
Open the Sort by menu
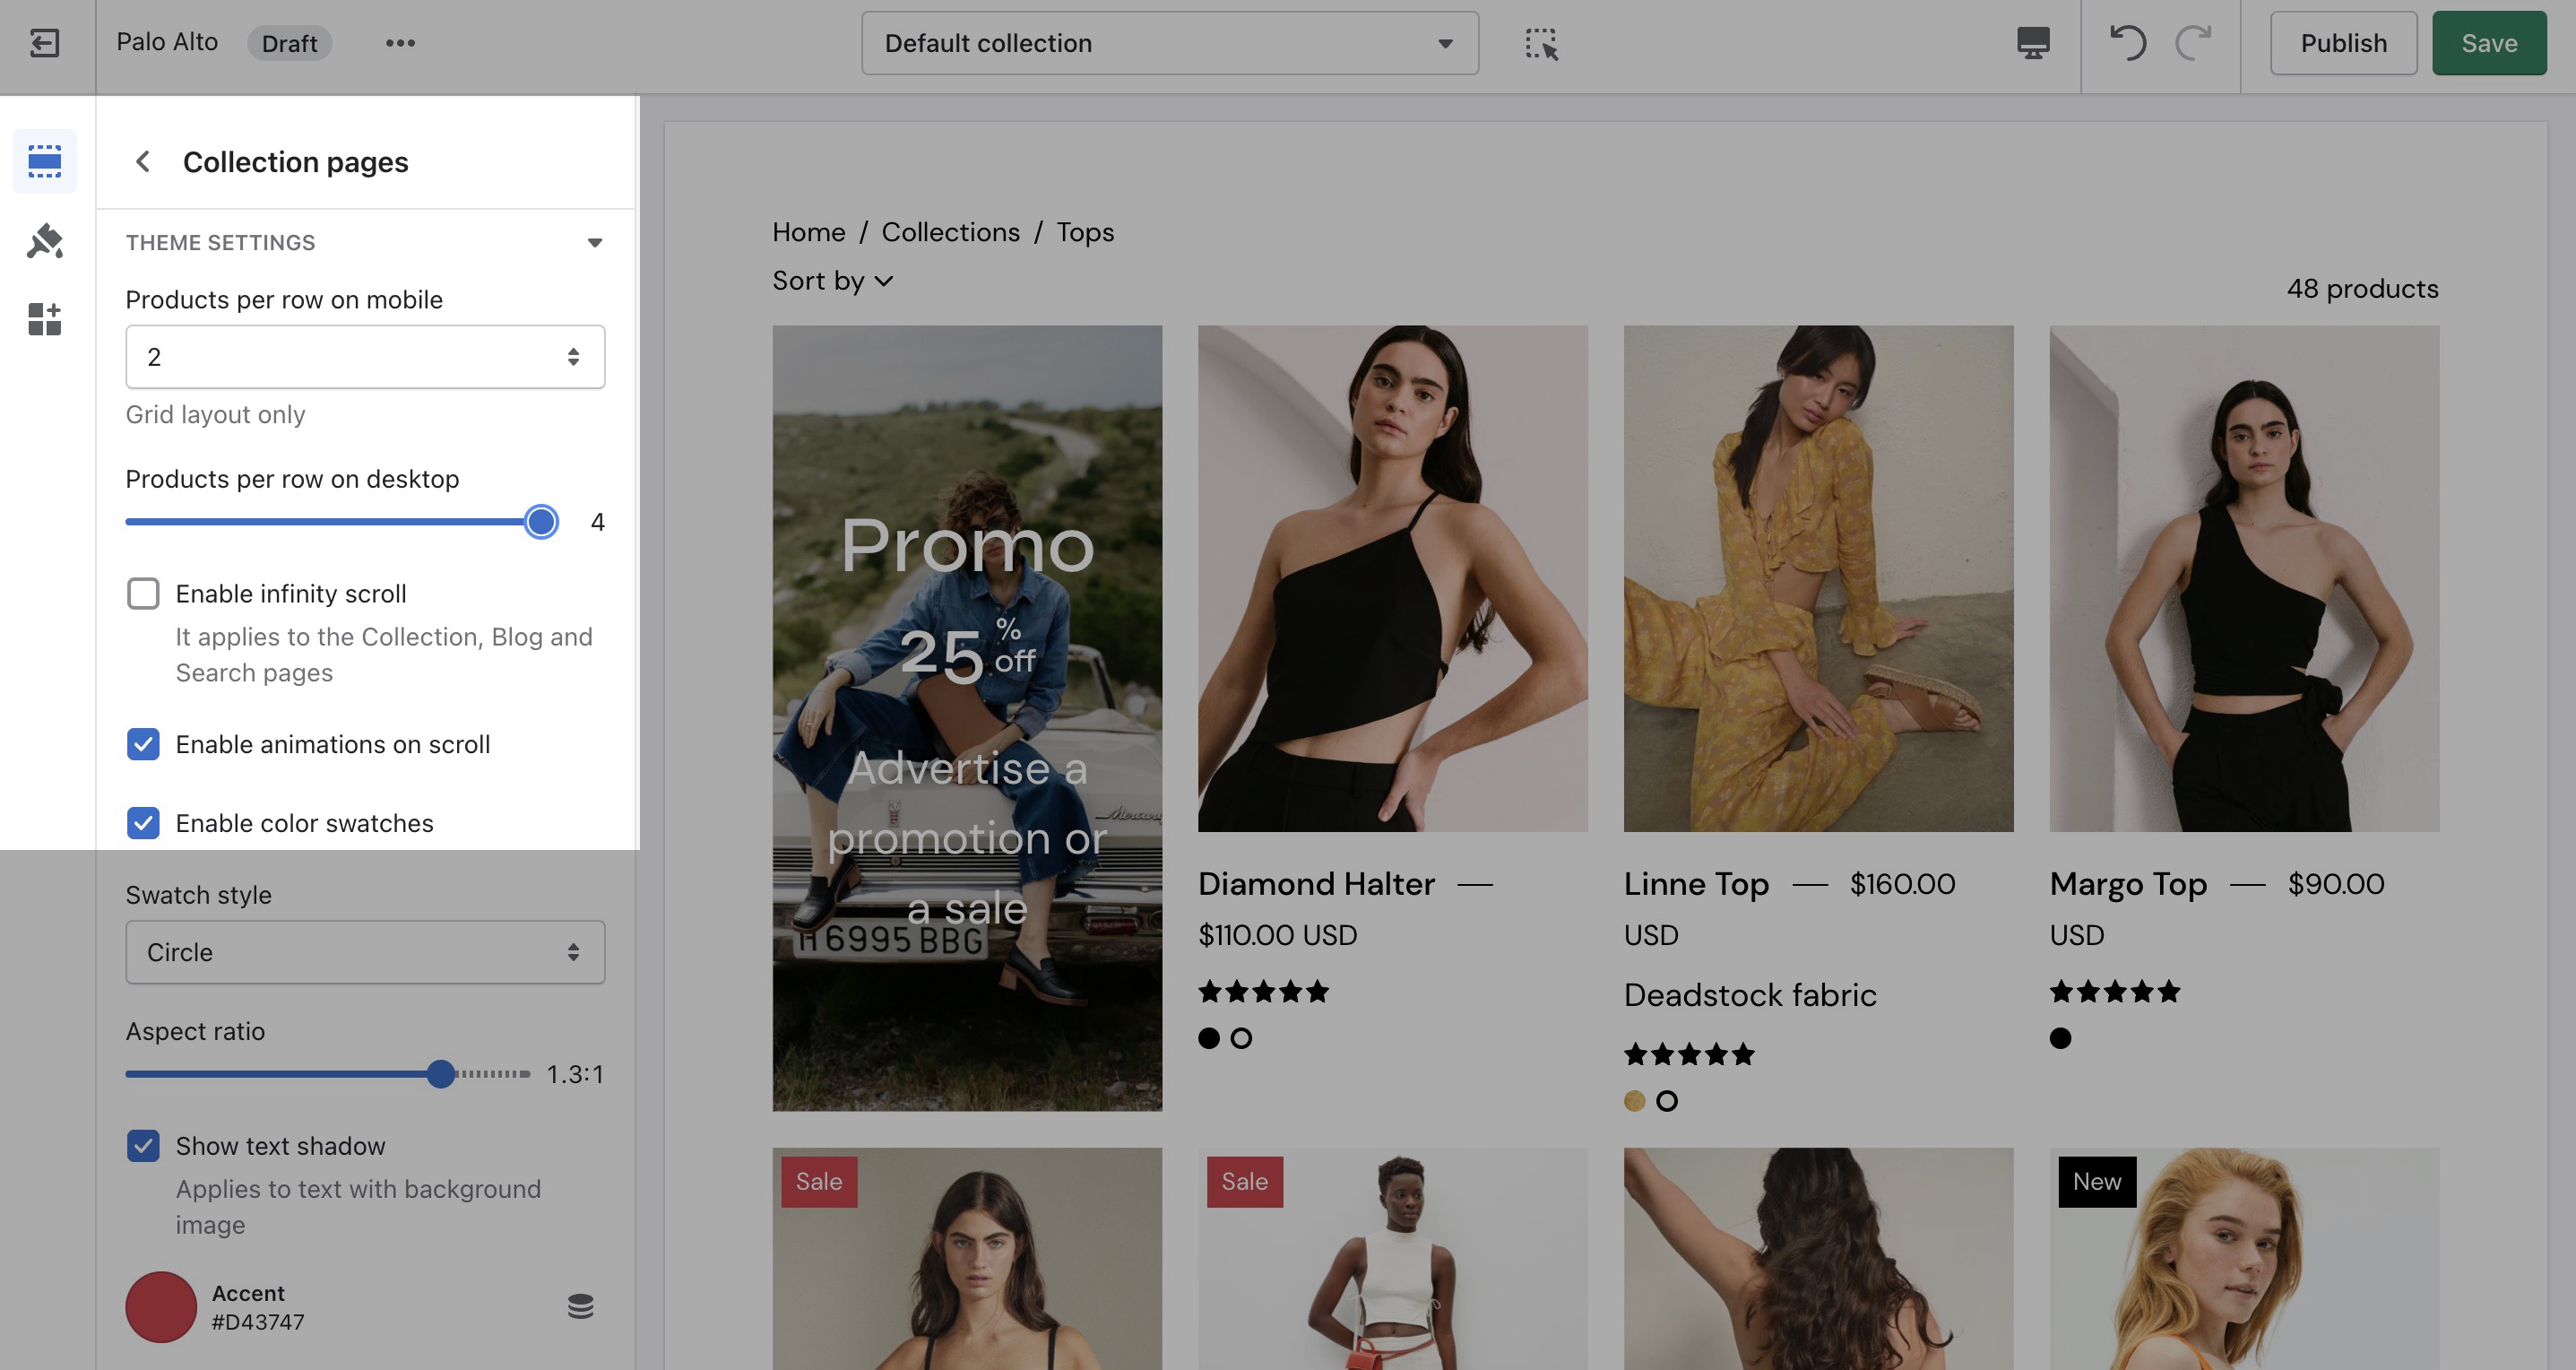point(832,281)
